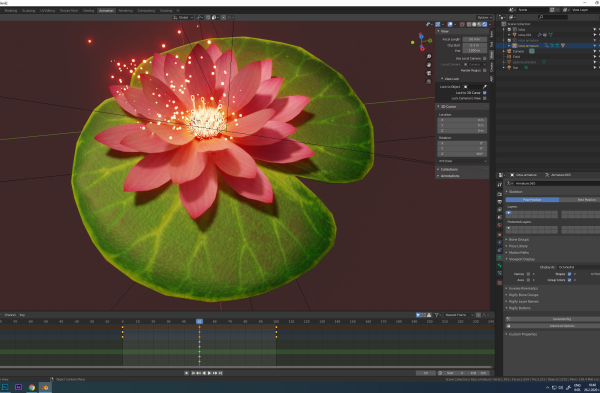The width and height of the screenshot is (600, 393).
Task: Click the play animation button
Action: 209,373
